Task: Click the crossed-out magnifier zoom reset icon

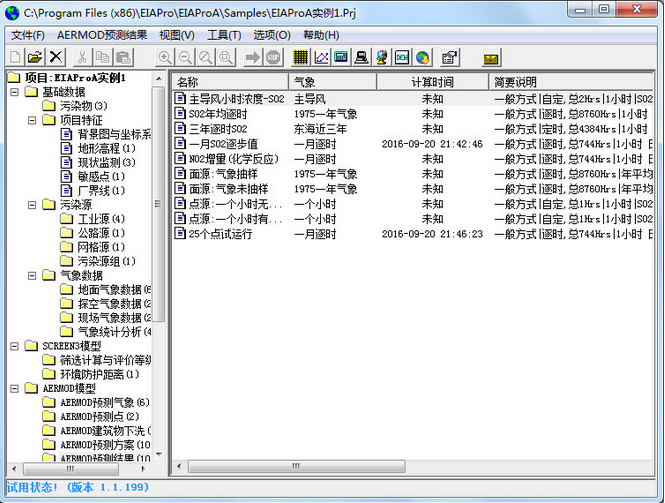Action: (x=205, y=57)
